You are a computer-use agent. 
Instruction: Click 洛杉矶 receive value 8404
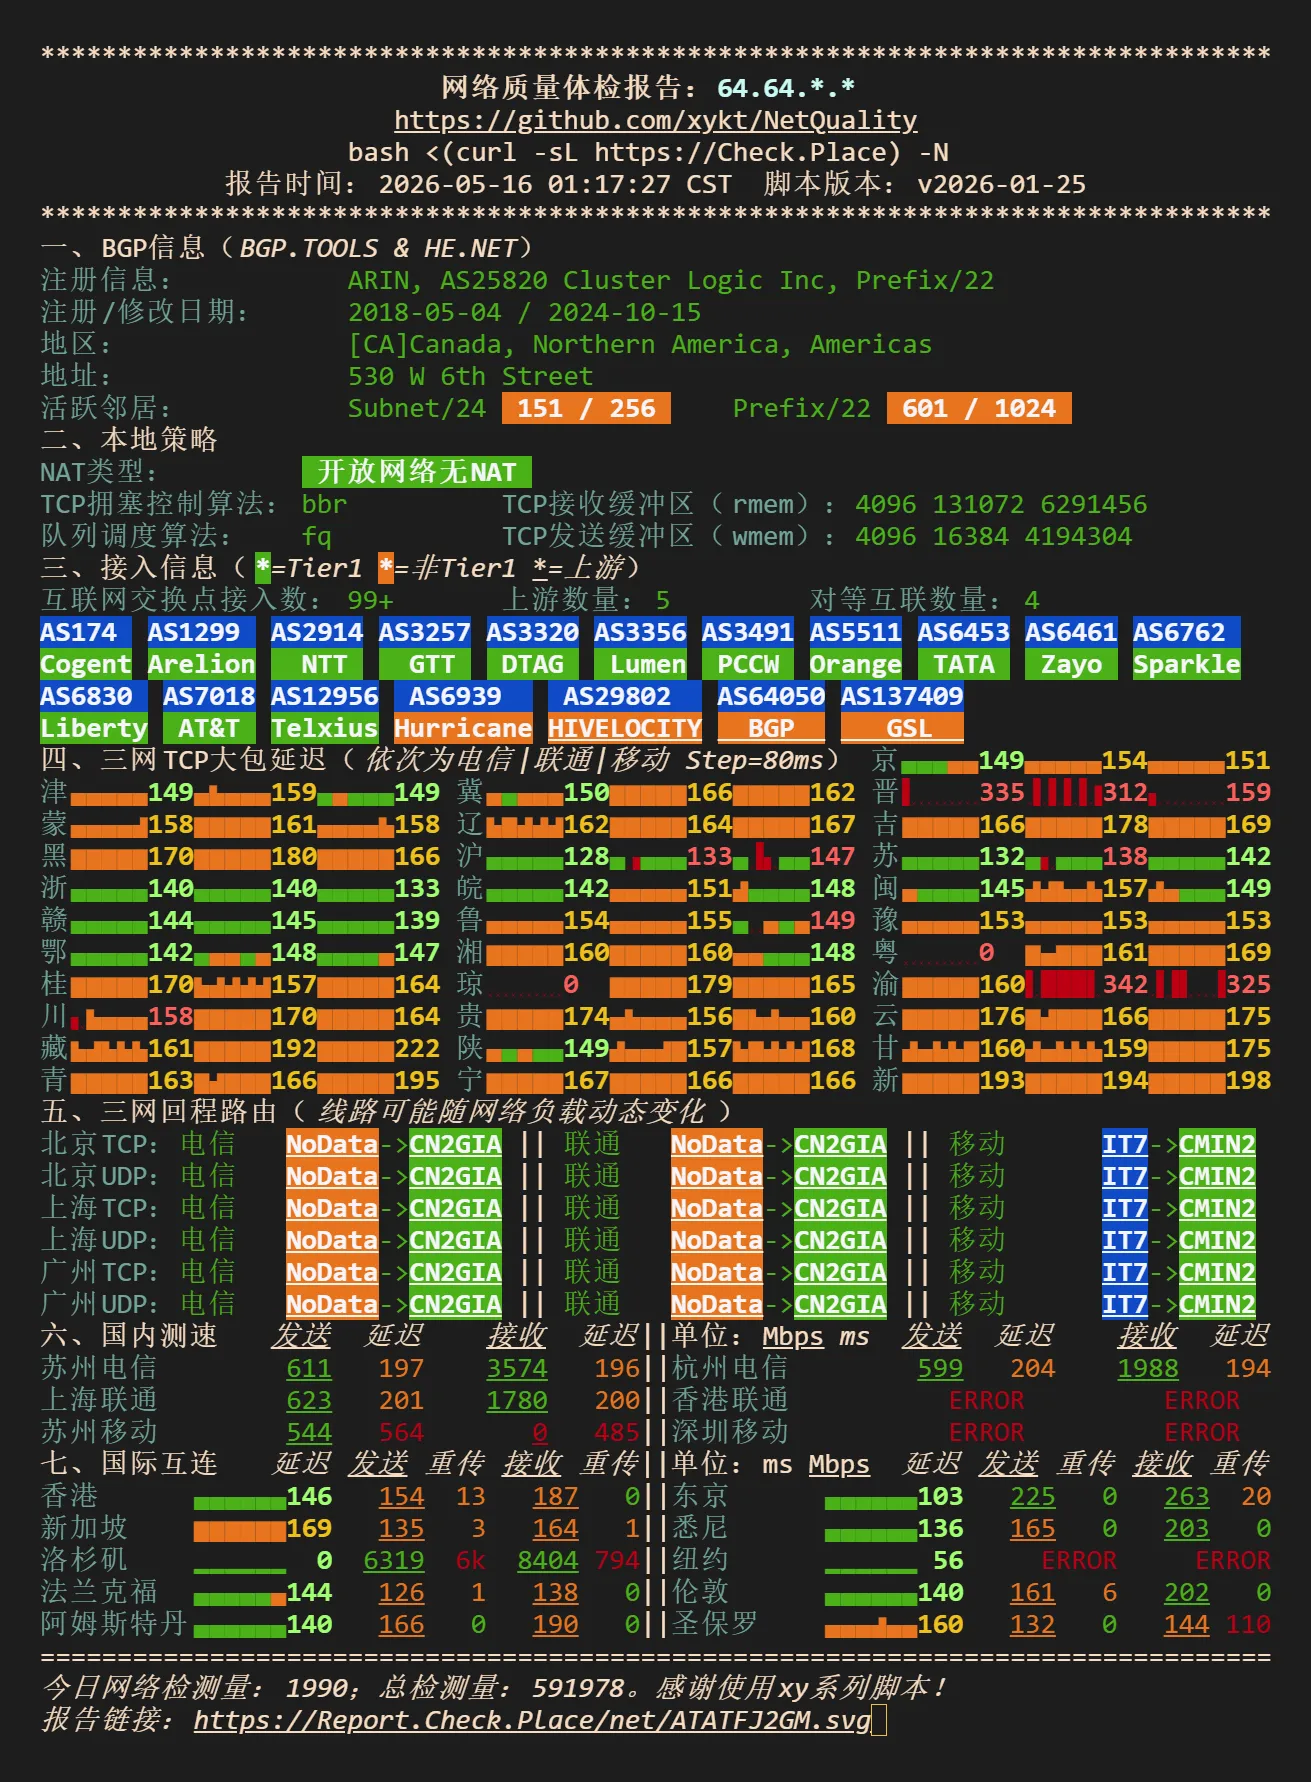(x=548, y=1560)
